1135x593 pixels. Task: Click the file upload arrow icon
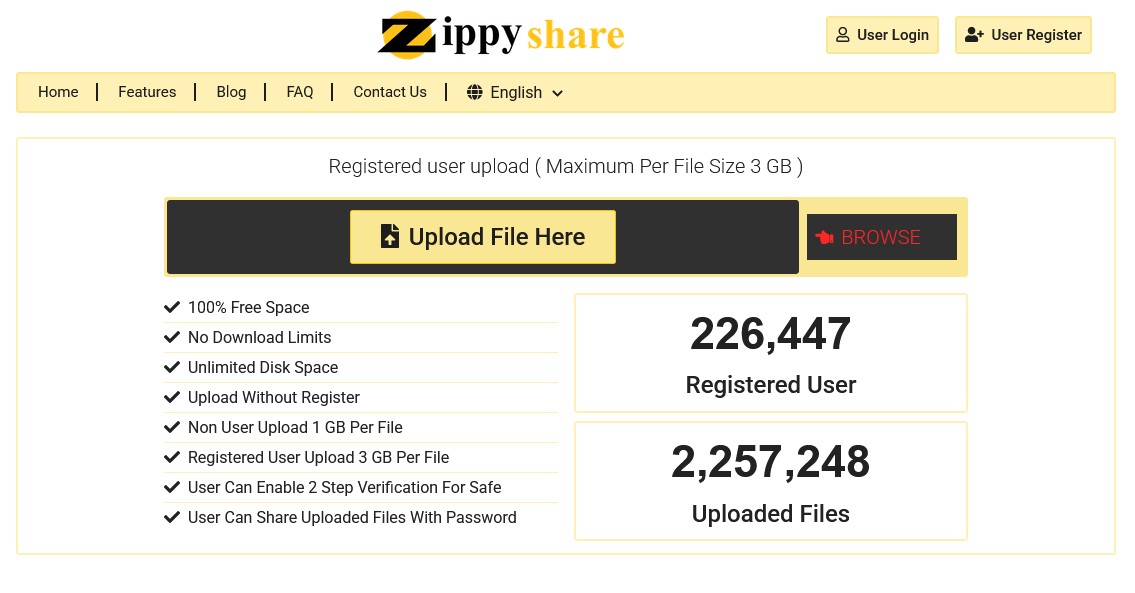click(x=390, y=237)
